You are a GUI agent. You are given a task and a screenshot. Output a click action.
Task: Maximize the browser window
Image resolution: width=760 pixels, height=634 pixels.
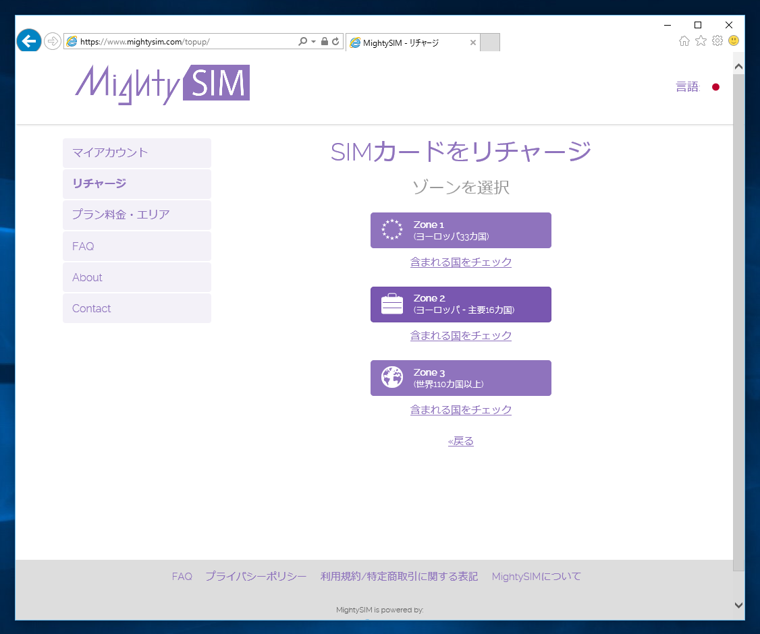[698, 25]
